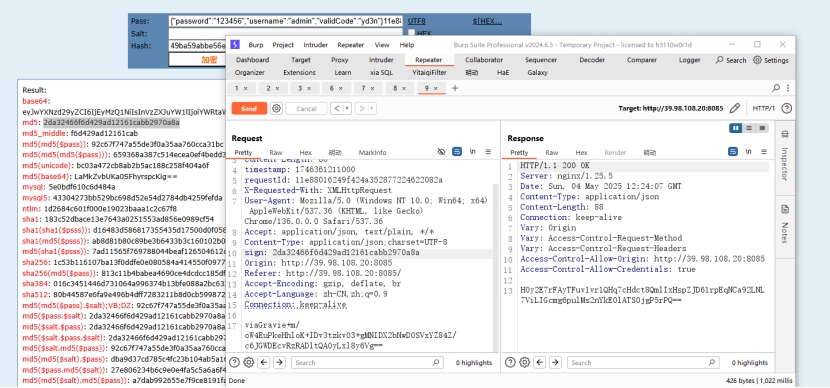Click the HTTP/1 protocol selector
The width and height of the screenshot is (830, 388).
(763, 109)
